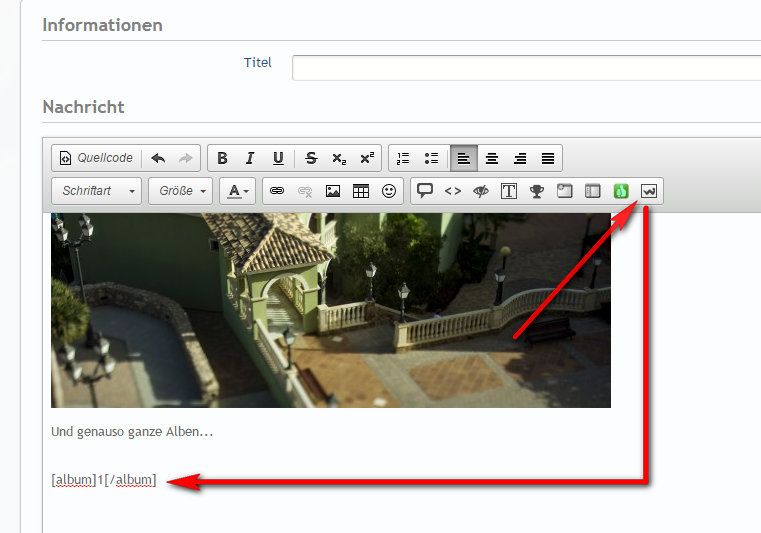Click the [album]1[/album] BBCode text
Image resolution: width=761 pixels, height=533 pixels.
coord(104,480)
